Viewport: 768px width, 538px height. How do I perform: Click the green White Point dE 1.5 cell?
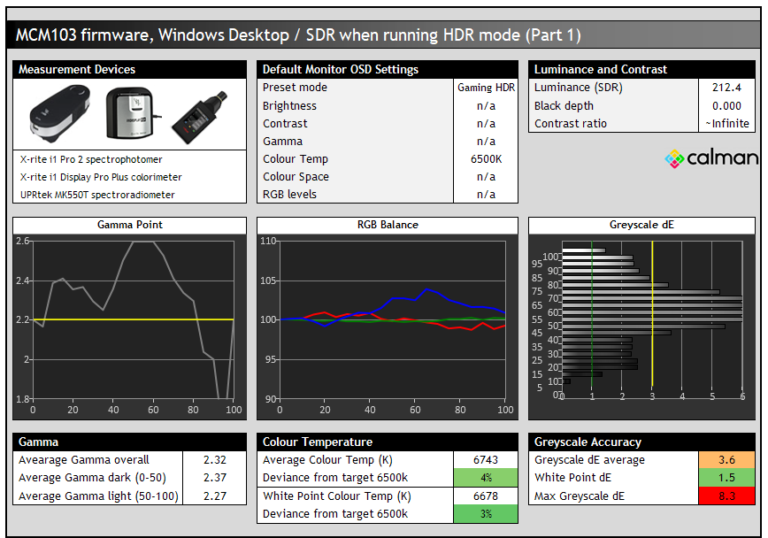coord(727,478)
